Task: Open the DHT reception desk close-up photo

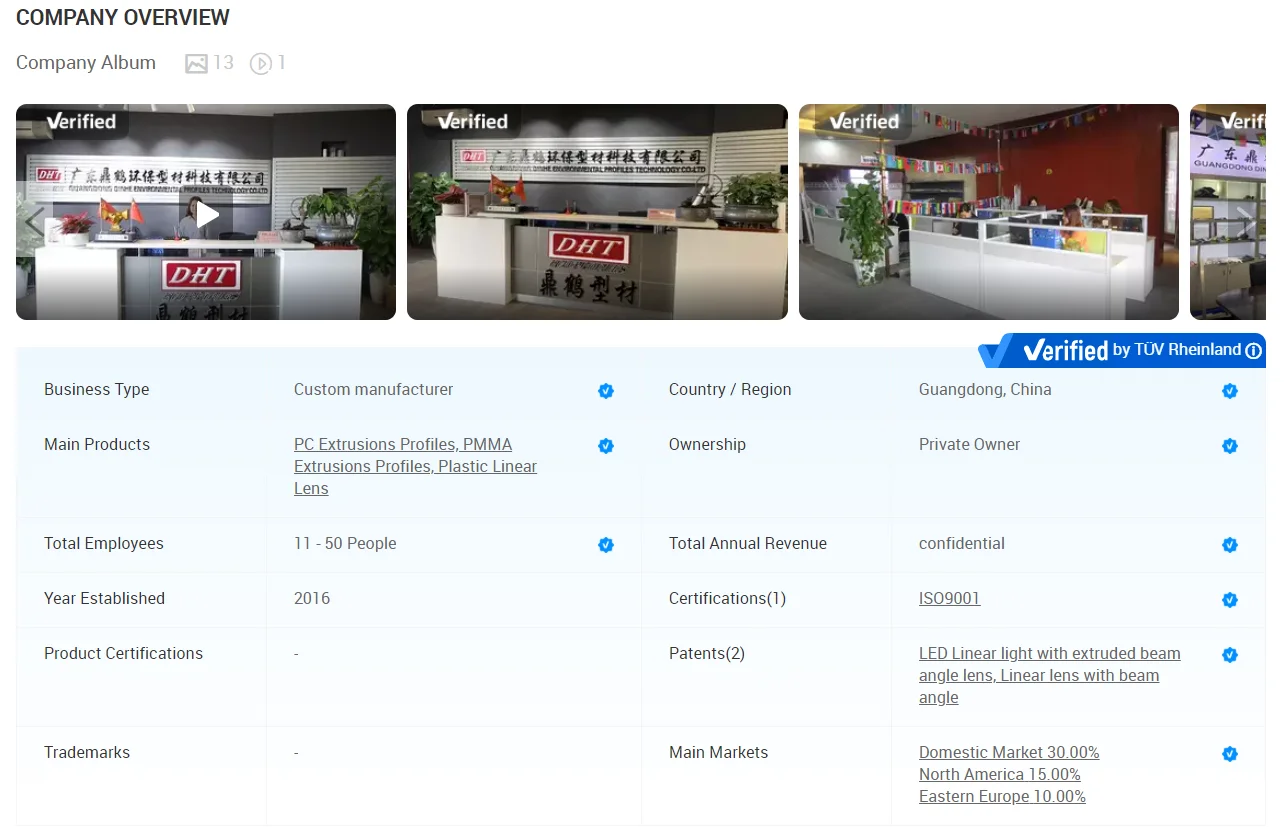Action: [597, 212]
